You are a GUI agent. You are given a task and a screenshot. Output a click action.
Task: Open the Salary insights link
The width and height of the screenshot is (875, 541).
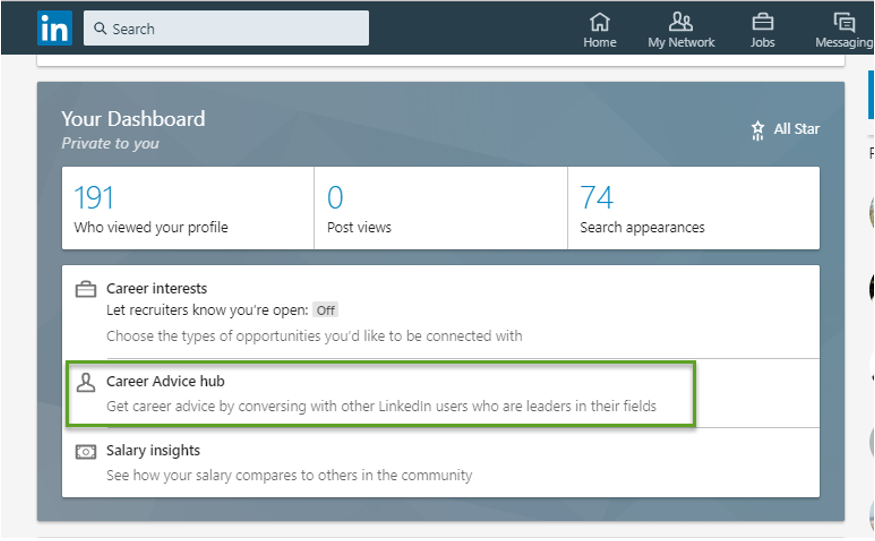point(153,451)
